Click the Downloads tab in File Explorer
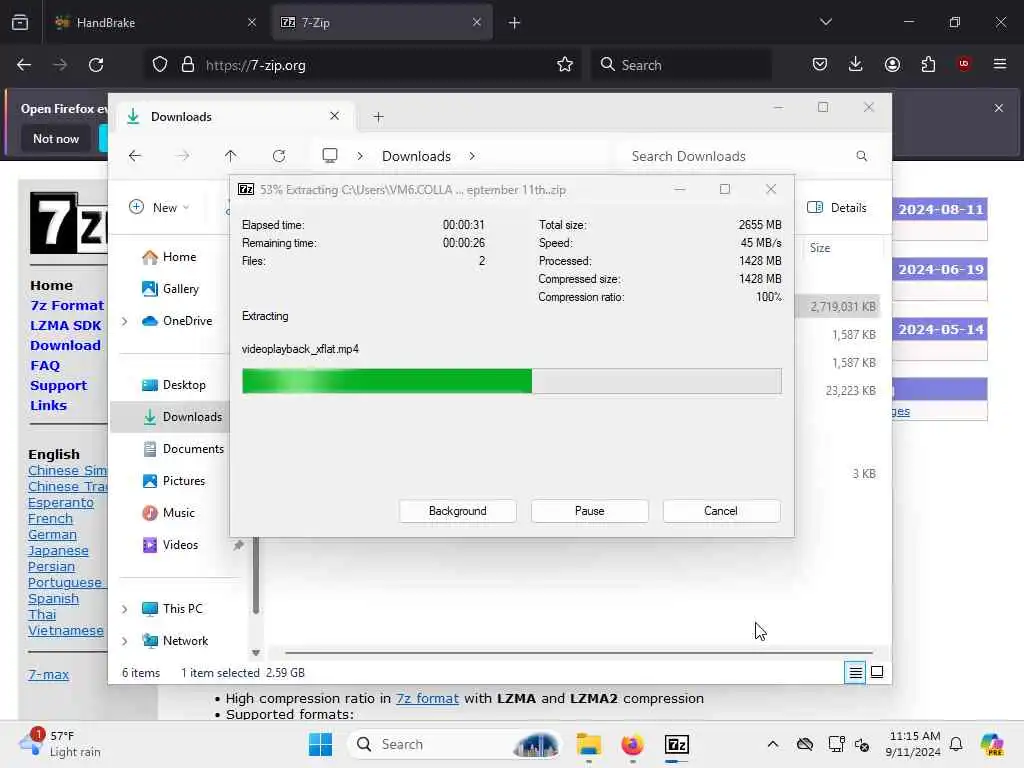The image size is (1024, 768). coord(235,117)
